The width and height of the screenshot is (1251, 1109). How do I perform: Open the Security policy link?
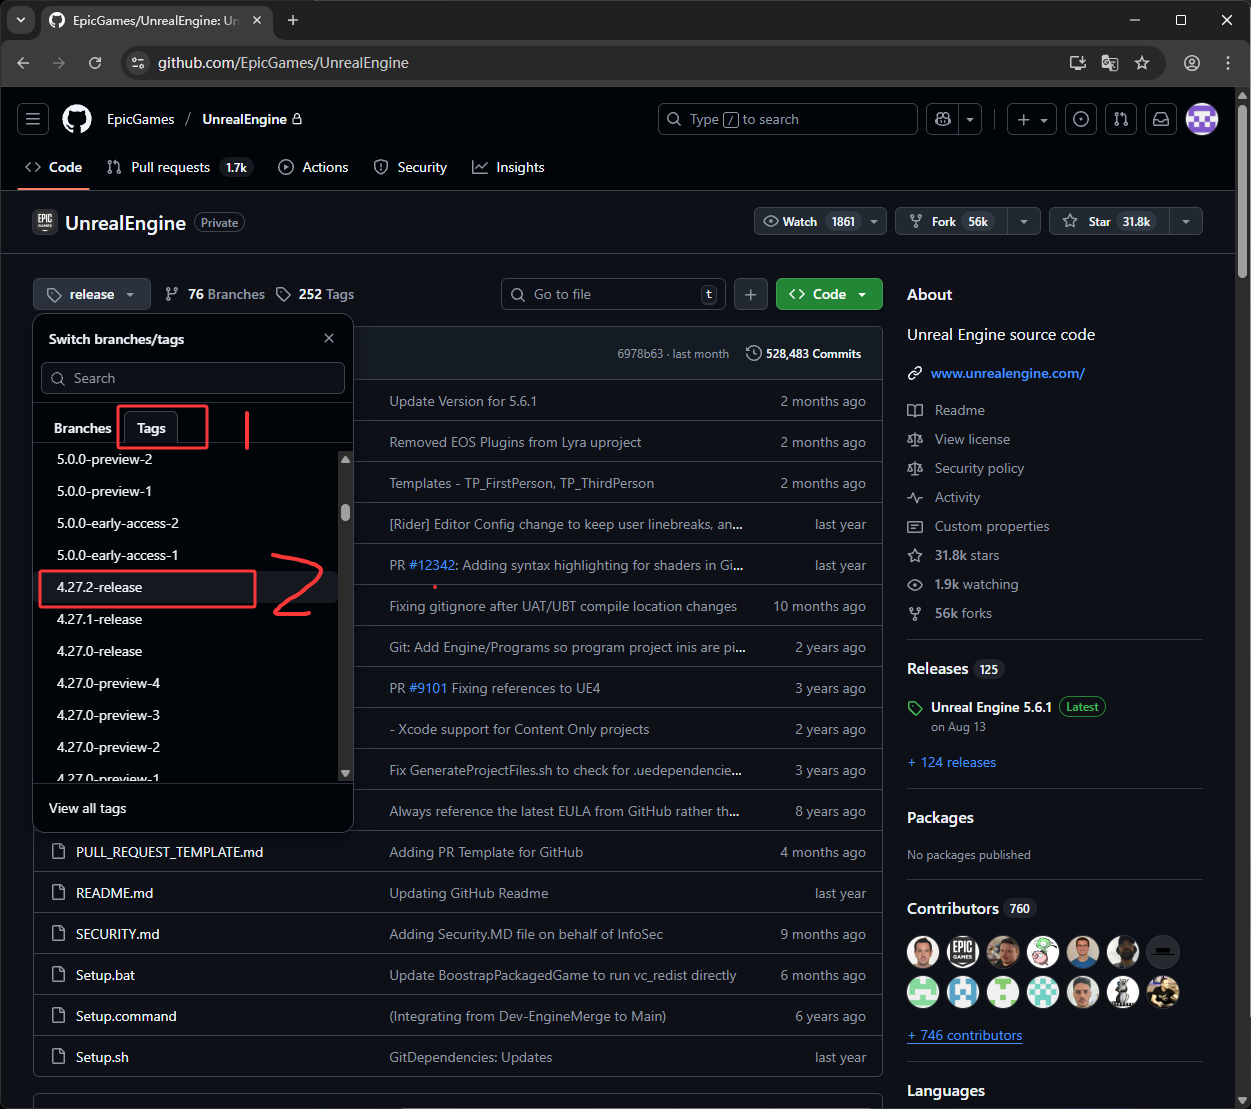[x=966, y=468]
